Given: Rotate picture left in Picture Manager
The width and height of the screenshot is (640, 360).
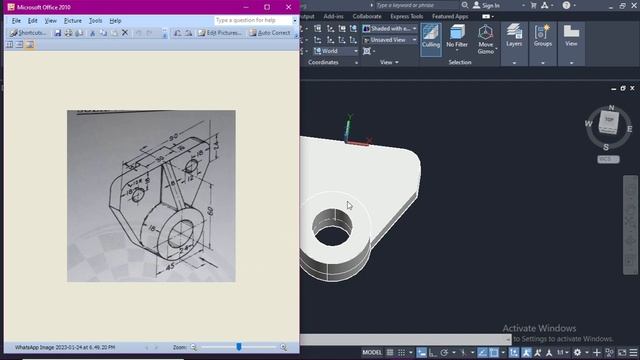Looking at the screenshot, I should point(177,33).
